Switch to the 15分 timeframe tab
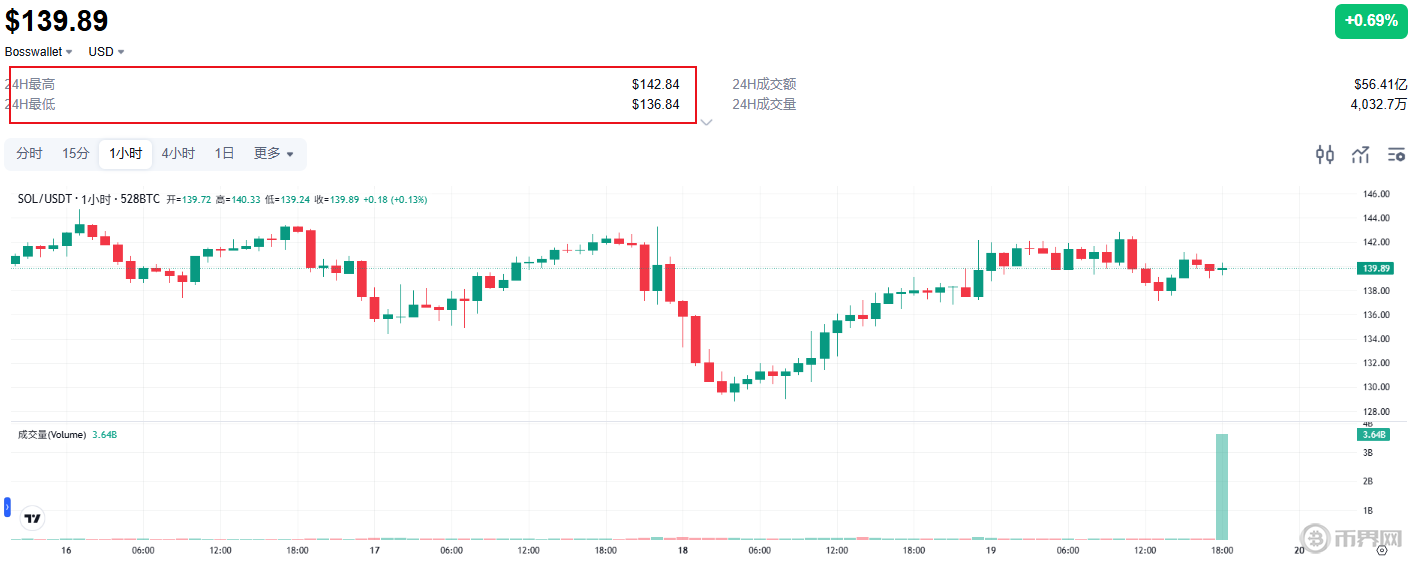Screen dimensions: 1413x566 76,154
